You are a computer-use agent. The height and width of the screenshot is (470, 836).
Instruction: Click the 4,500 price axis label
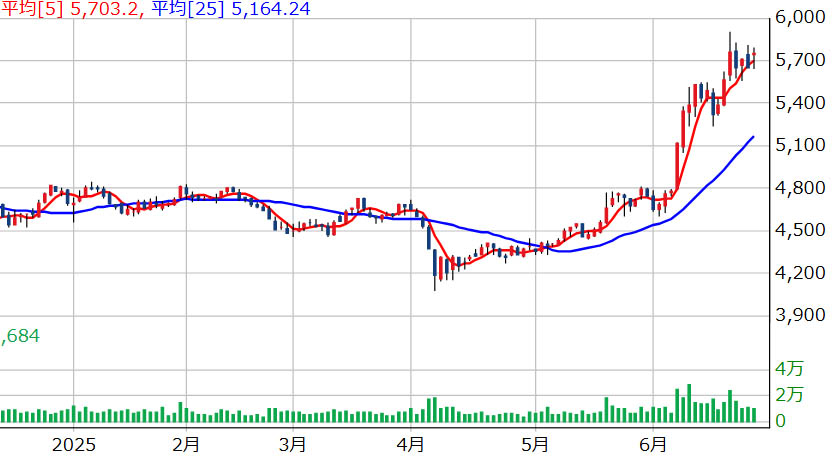tap(800, 230)
